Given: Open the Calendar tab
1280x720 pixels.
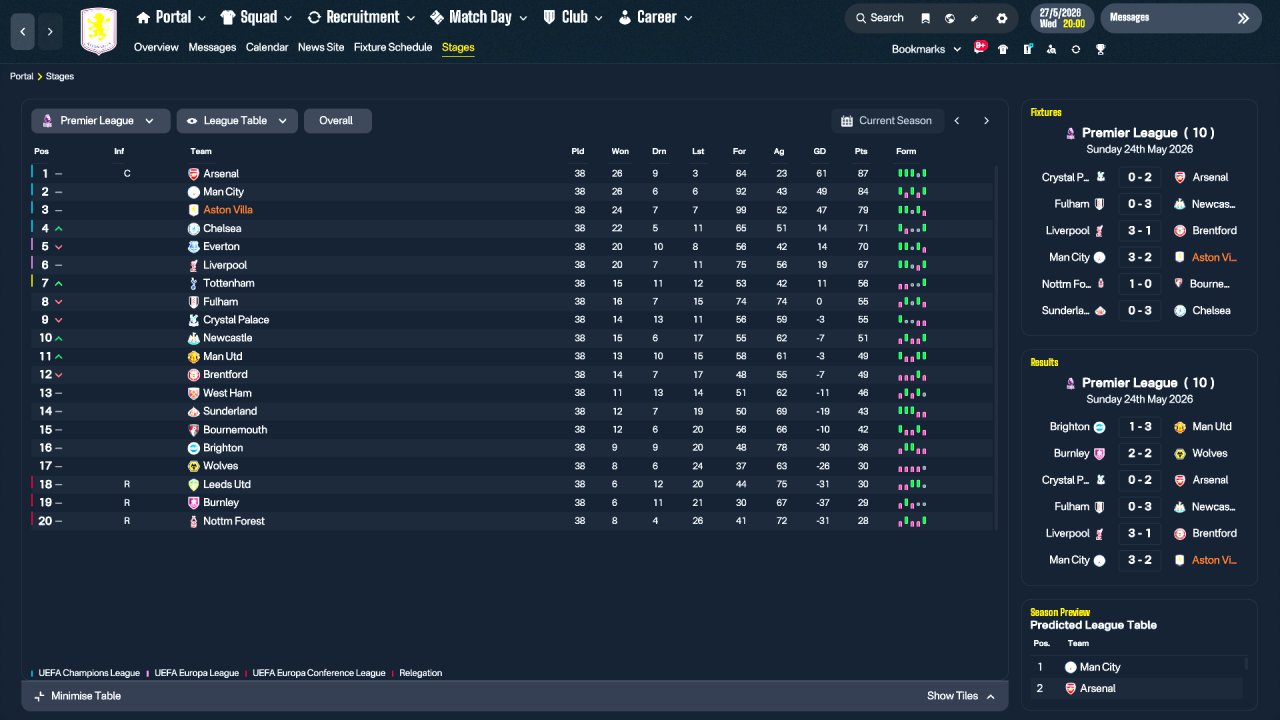Looking at the screenshot, I should [x=267, y=48].
